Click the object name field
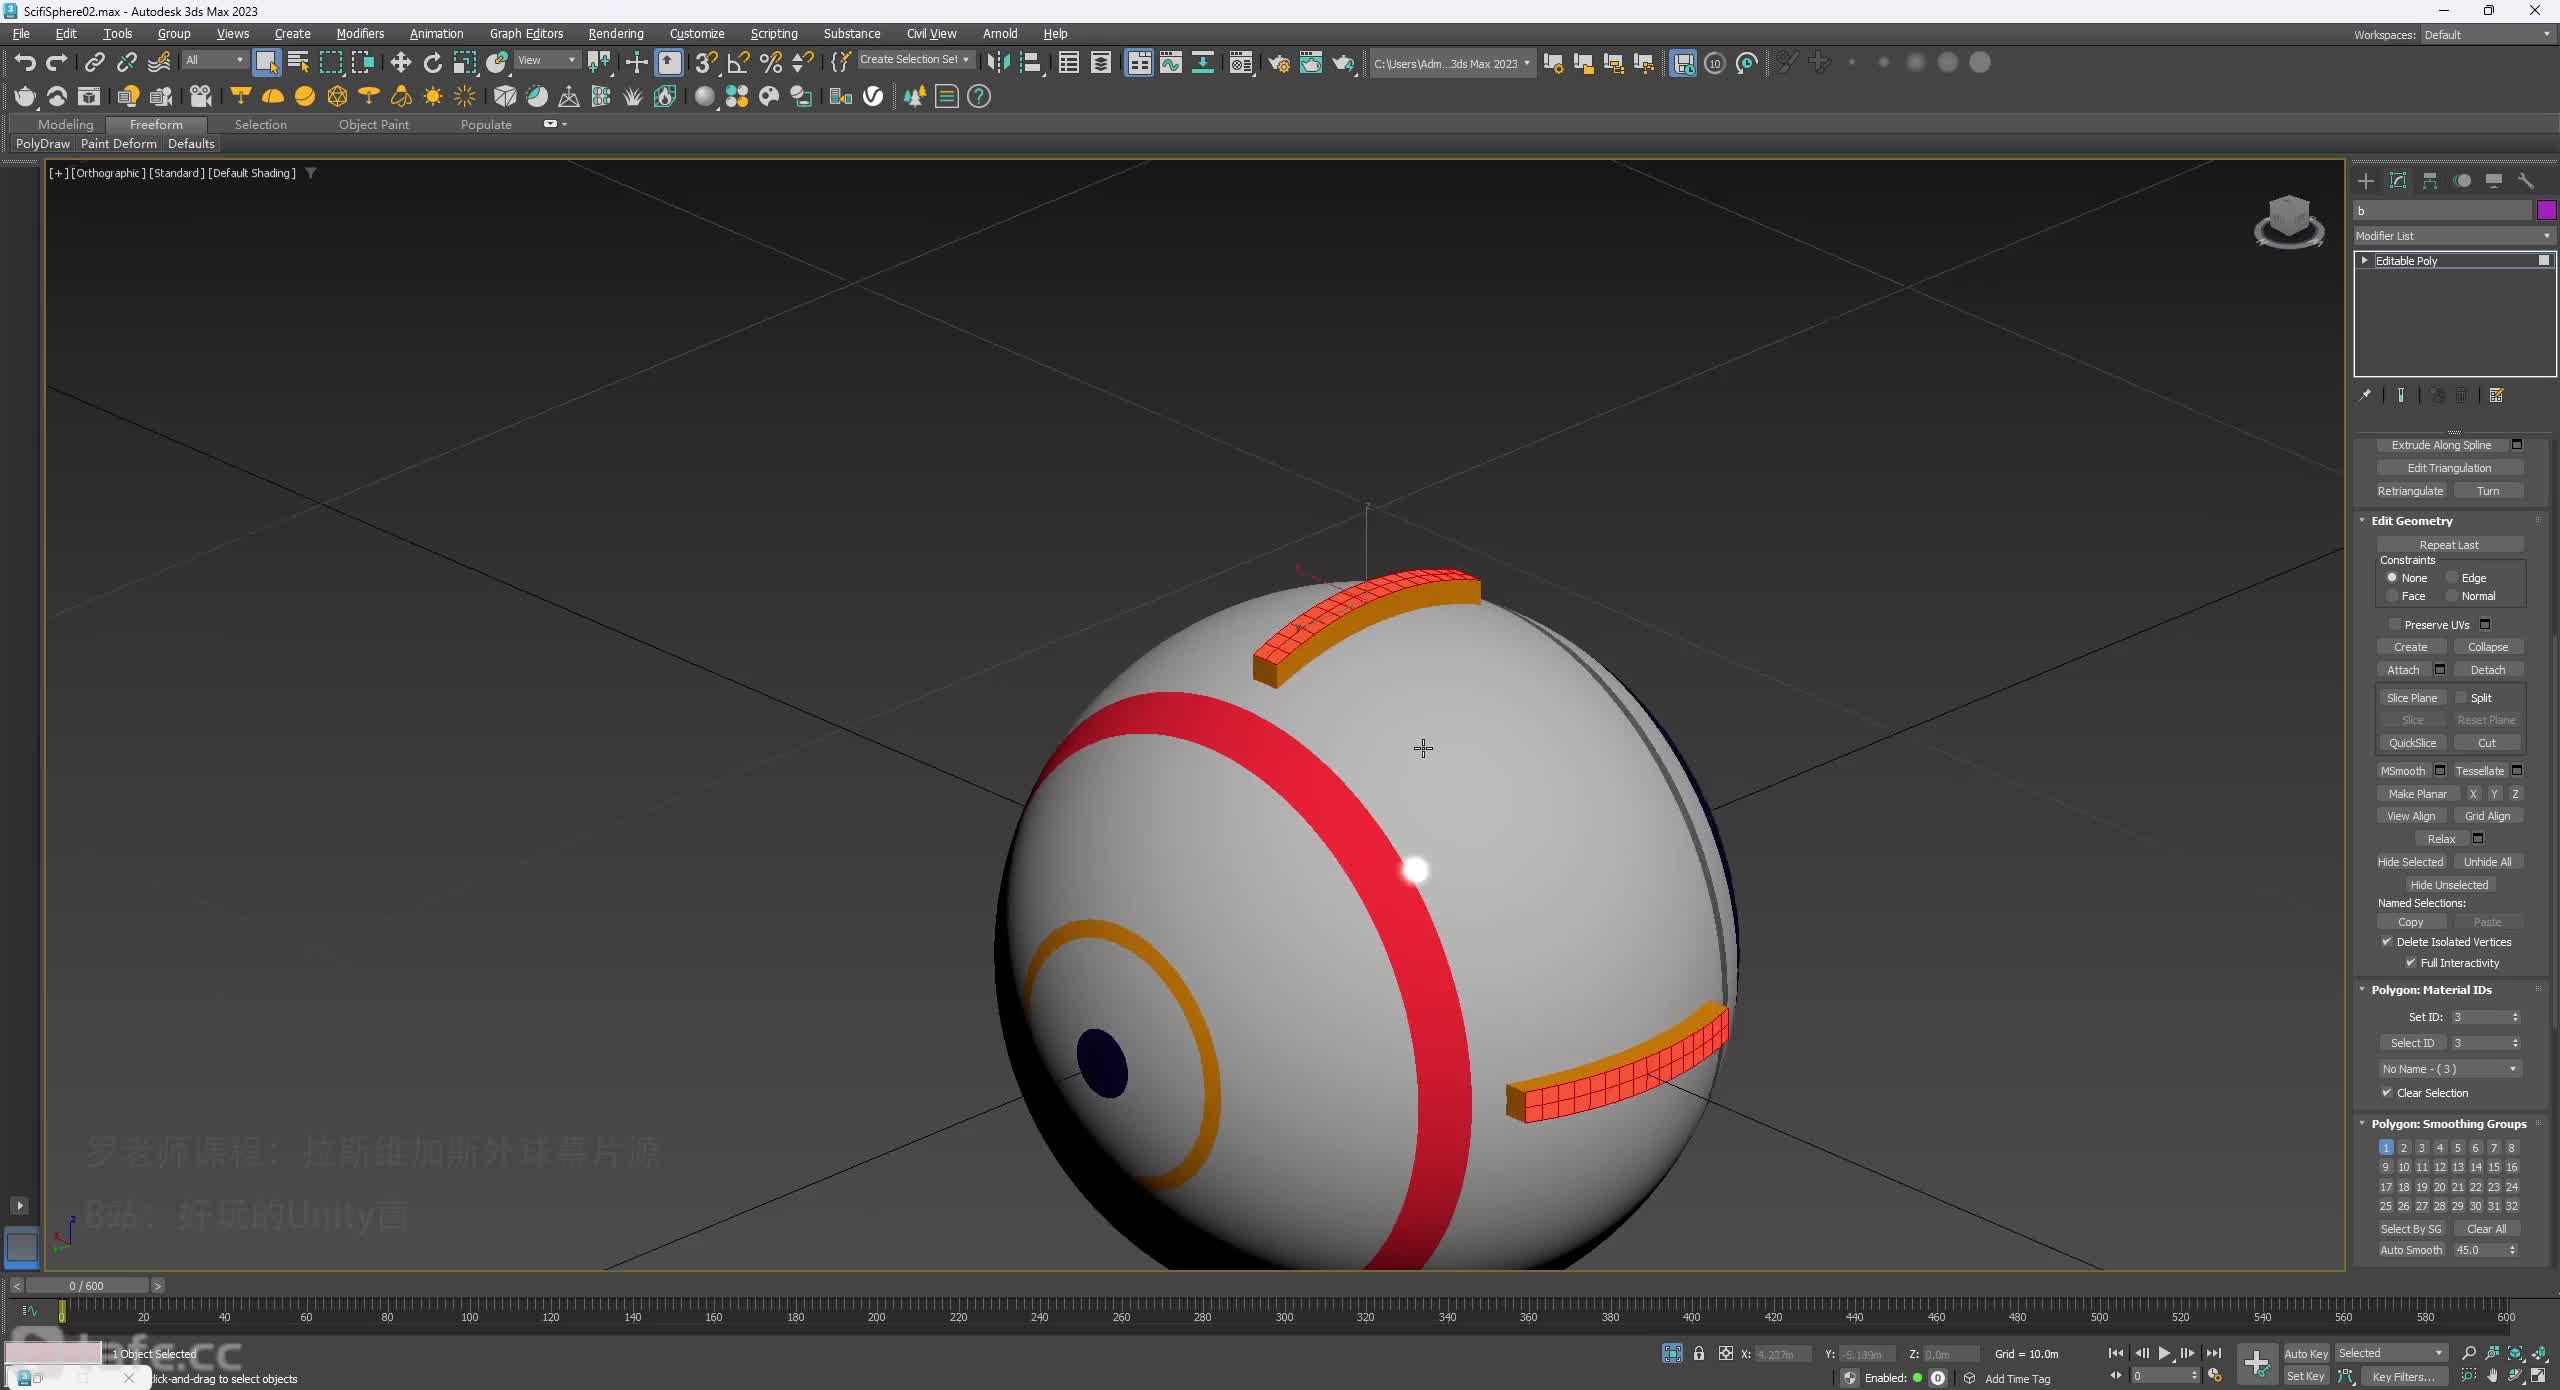Screen dimensions: 2560x1390 (x=2443, y=210)
